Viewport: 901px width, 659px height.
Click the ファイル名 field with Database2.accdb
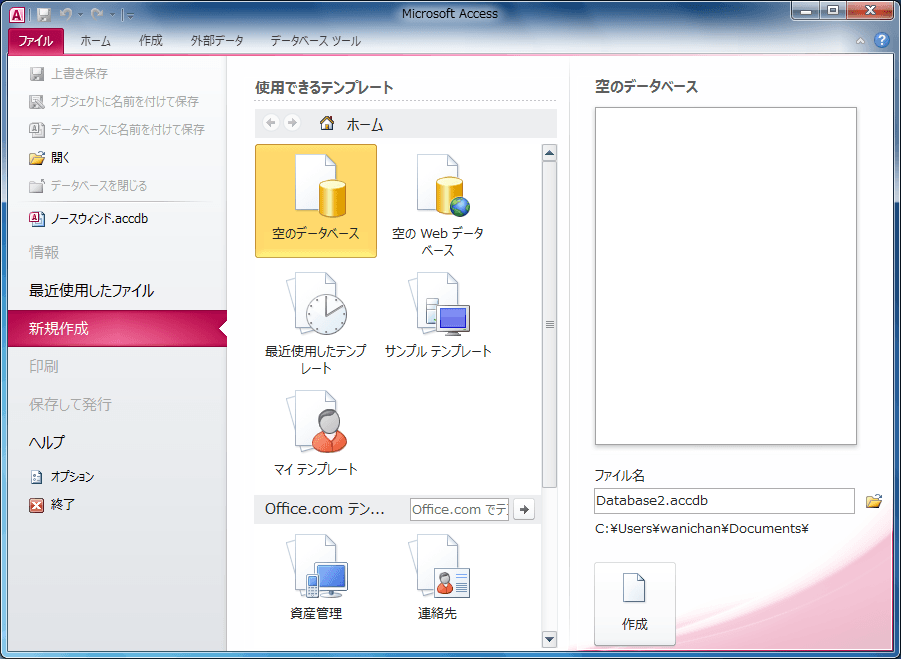[725, 501]
